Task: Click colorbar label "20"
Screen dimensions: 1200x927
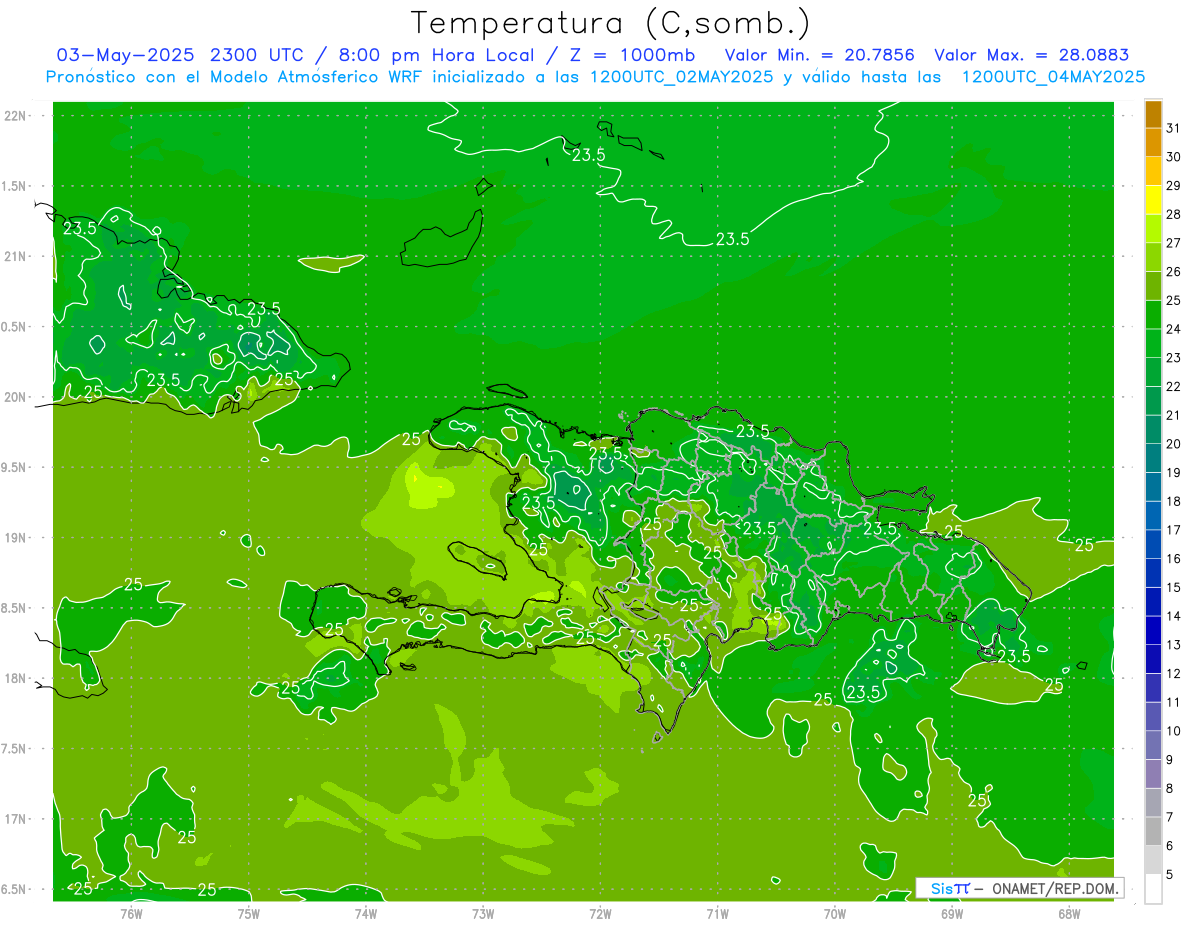Action: pyautogui.click(x=1174, y=444)
